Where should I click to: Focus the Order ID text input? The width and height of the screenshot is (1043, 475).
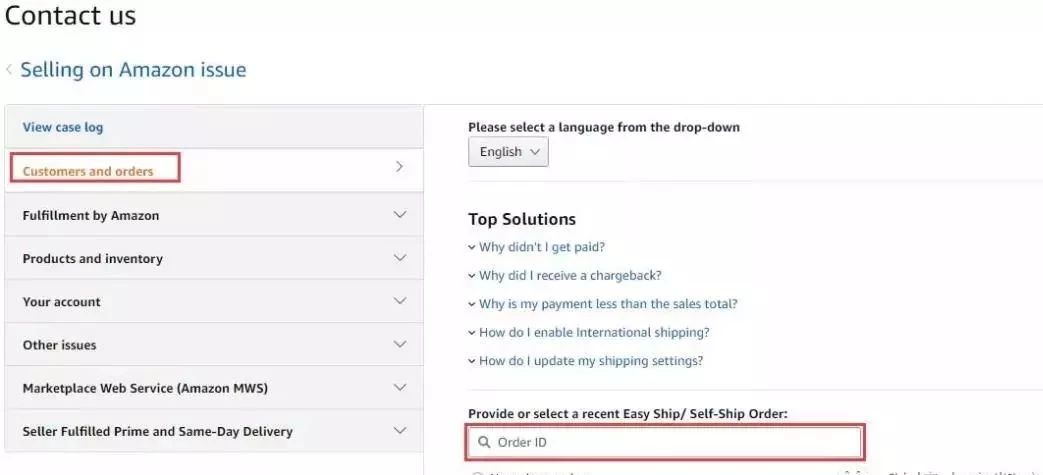click(670, 442)
